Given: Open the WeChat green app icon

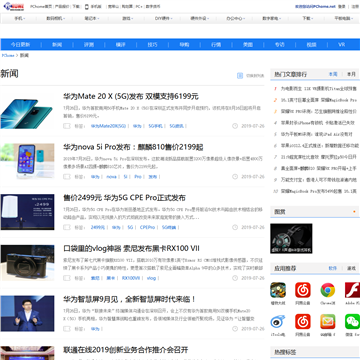Looking at the screenshot, I should (352, 322).
